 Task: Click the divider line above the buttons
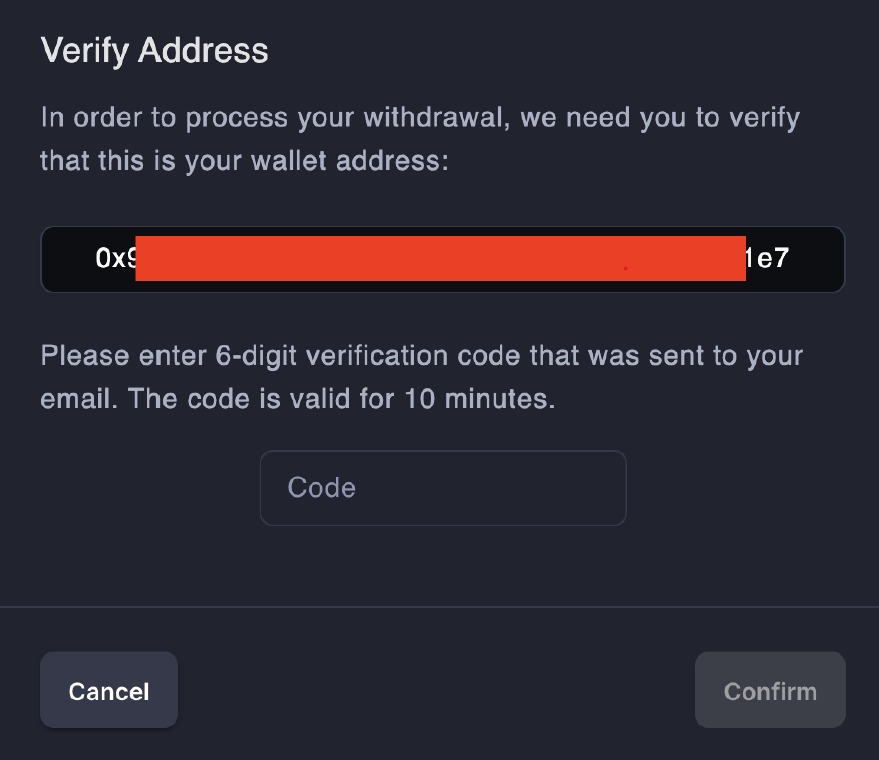click(x=439, y=607)
